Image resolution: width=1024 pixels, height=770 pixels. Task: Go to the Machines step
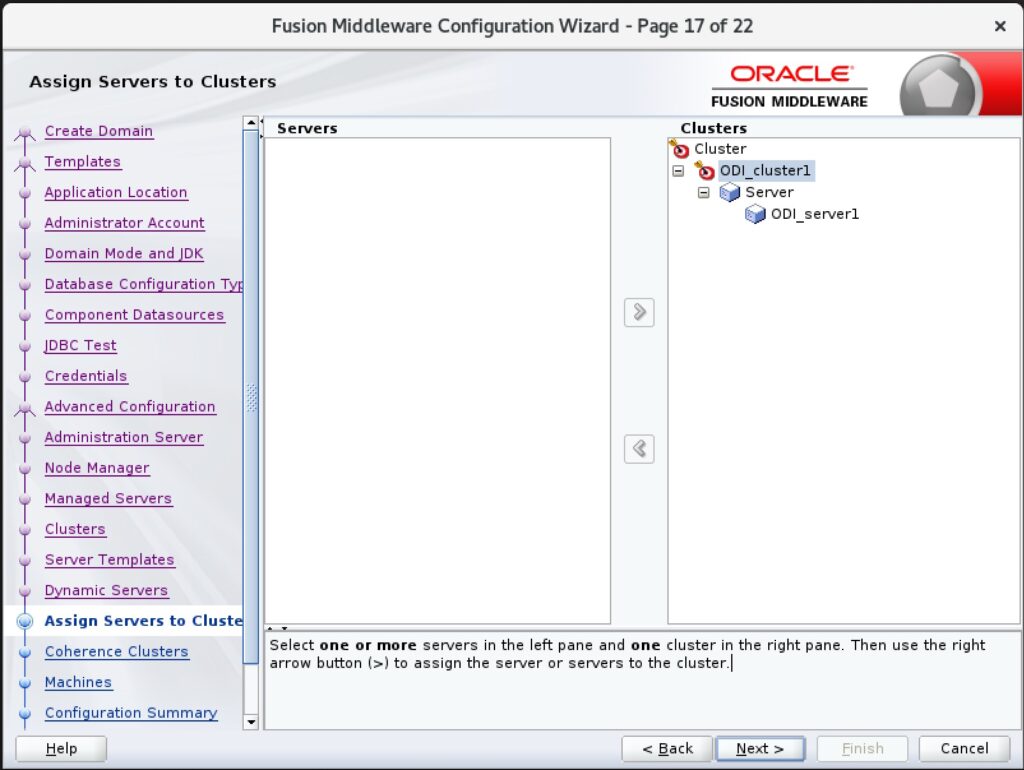(x=78, y=682)
